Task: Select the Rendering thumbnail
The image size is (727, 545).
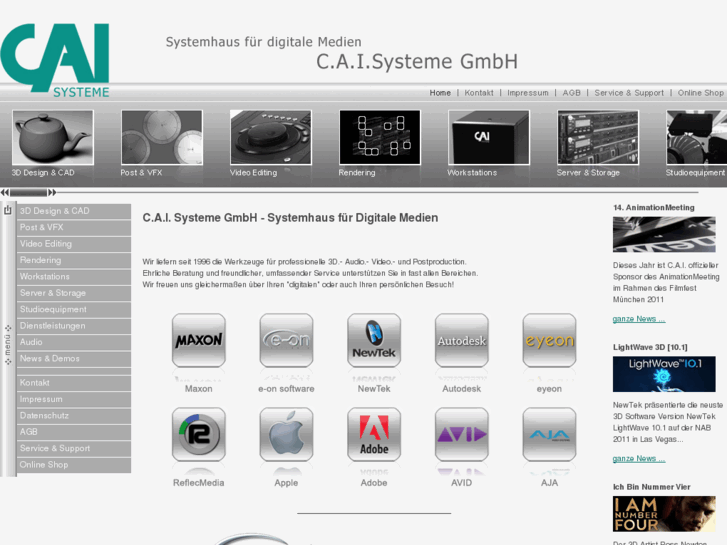Action: [x=380, y=137]
